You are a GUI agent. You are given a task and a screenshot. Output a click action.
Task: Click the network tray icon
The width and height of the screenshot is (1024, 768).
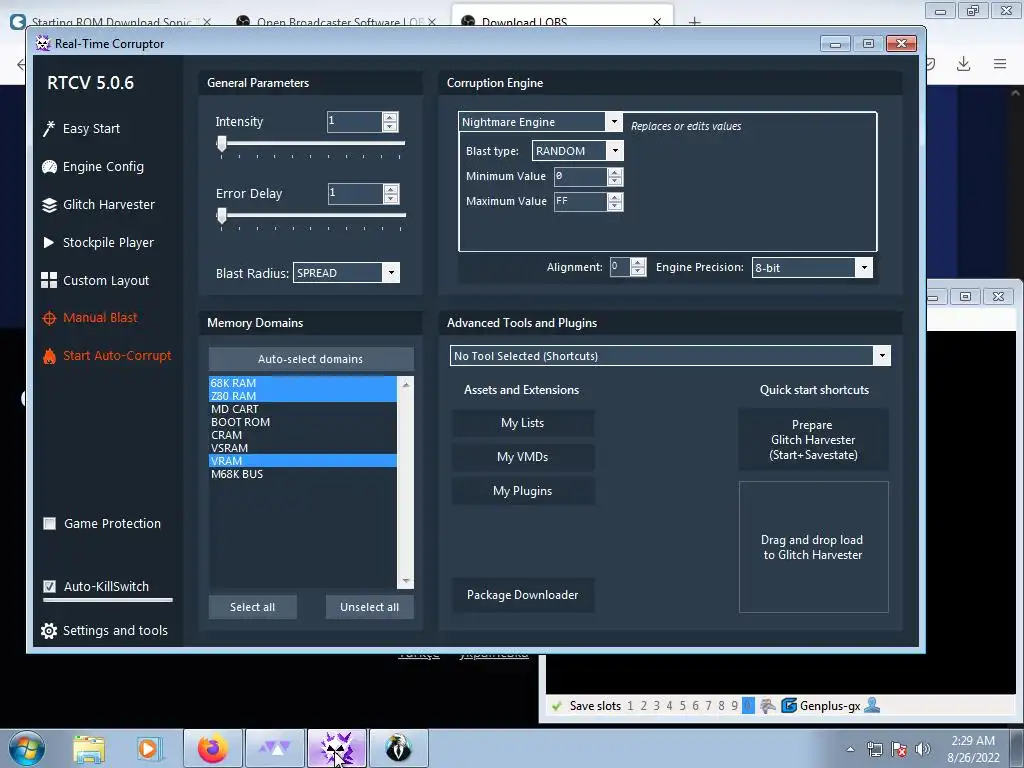[x=874, y=749]
